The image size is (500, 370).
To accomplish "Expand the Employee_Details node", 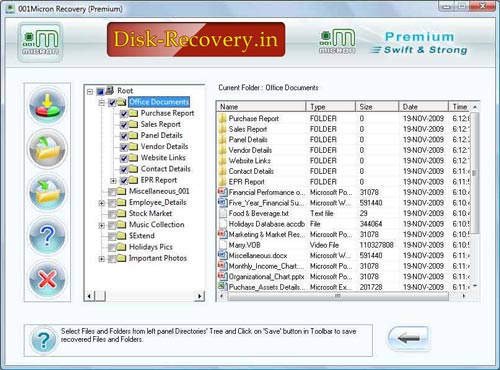I will pyautogui.click(x=102, y=203).
